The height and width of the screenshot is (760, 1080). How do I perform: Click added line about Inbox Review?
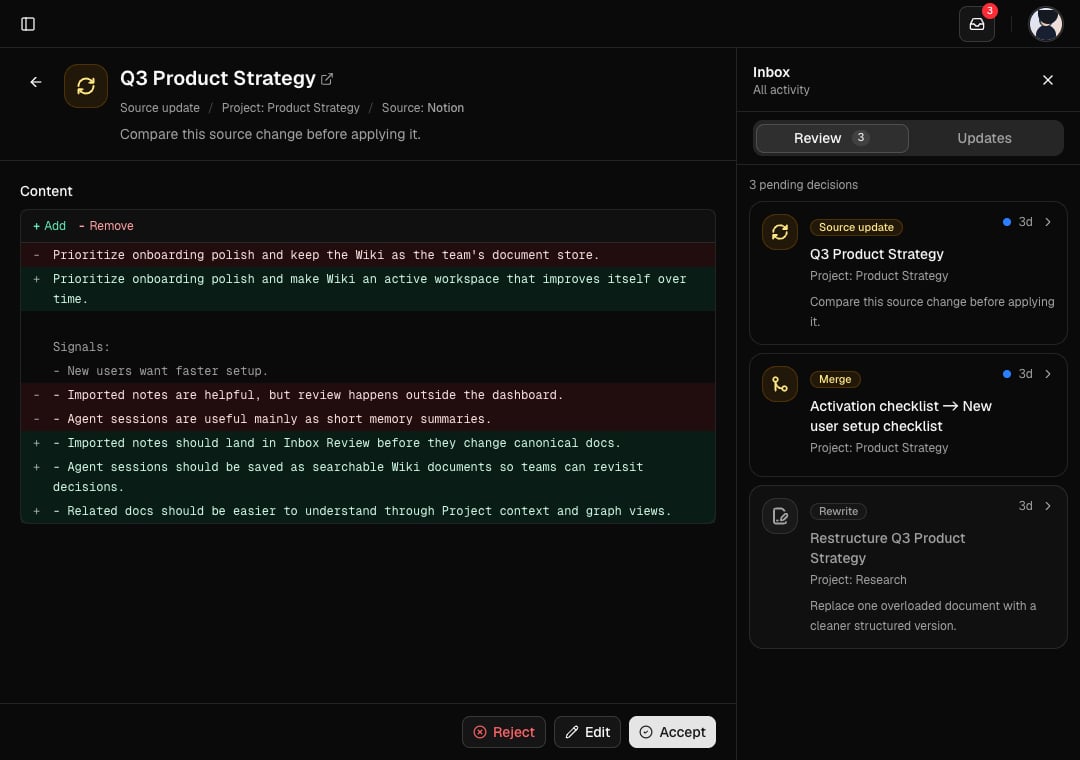click(368, 443)
